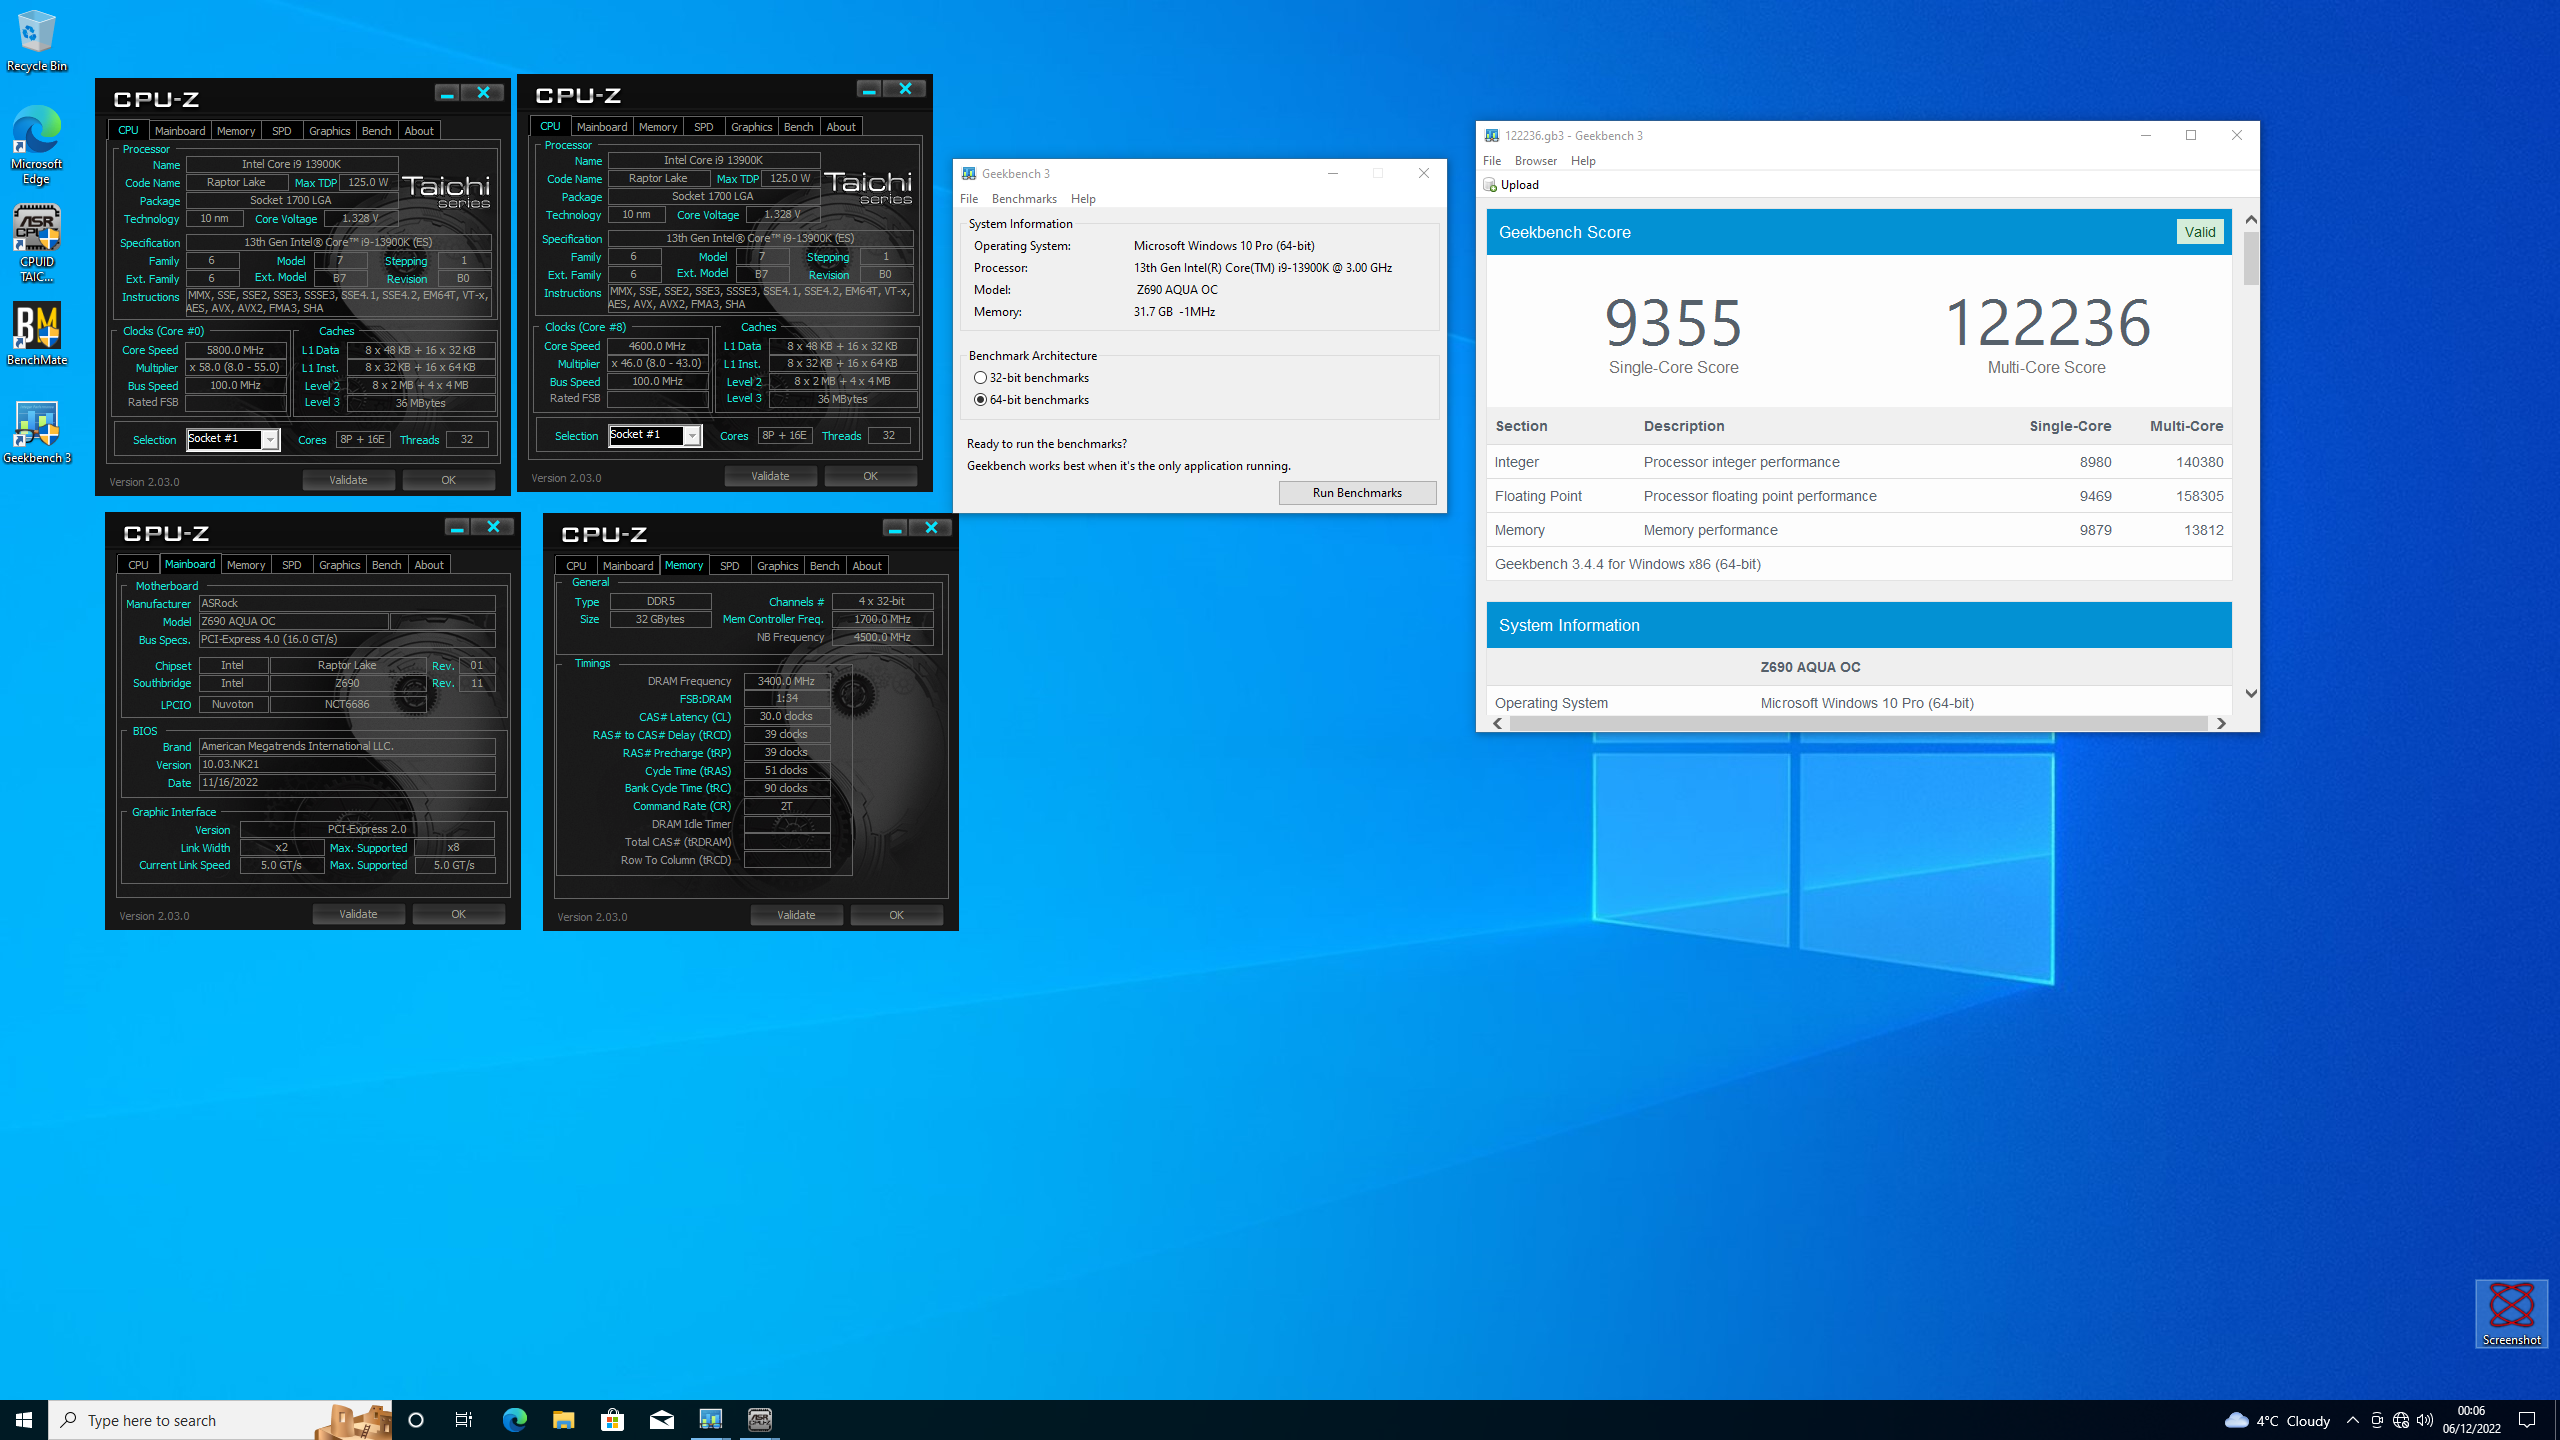Switch to Mainboard tab in top-left CPU-Z
2560x1440 pixels.
click(180, 131)
